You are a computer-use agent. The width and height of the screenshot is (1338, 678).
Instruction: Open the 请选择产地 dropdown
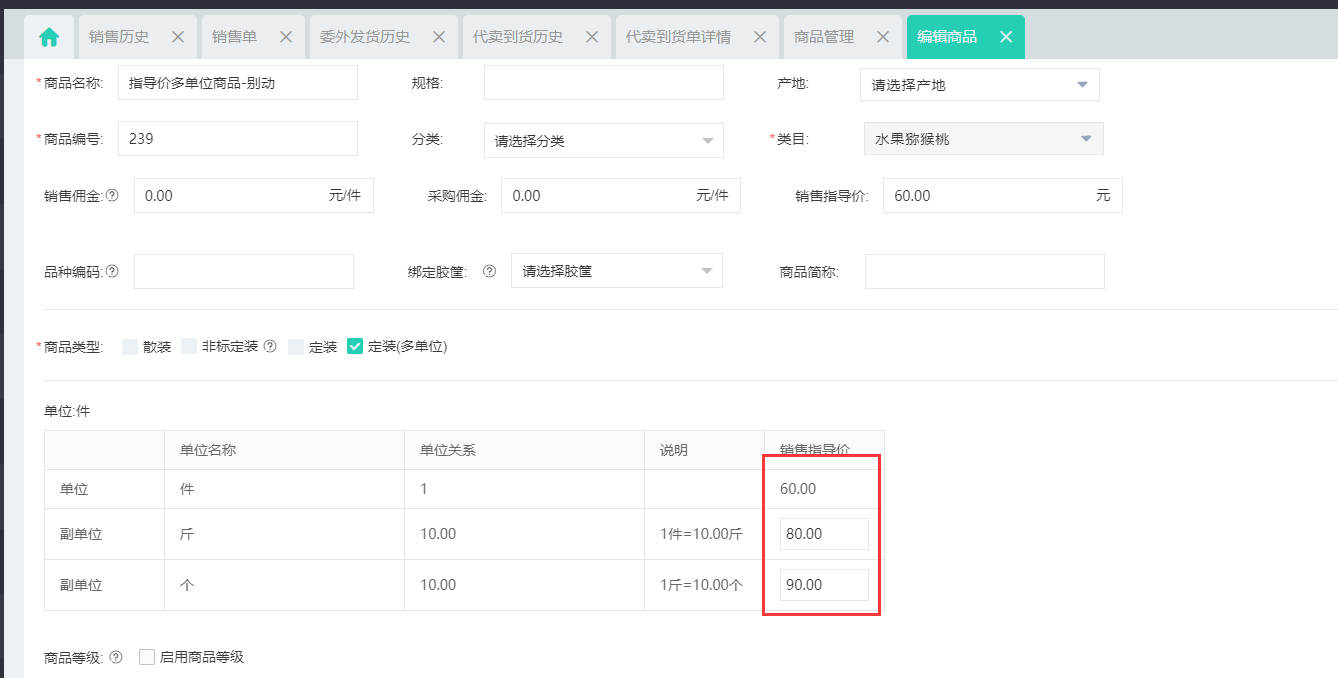[980, 84]
